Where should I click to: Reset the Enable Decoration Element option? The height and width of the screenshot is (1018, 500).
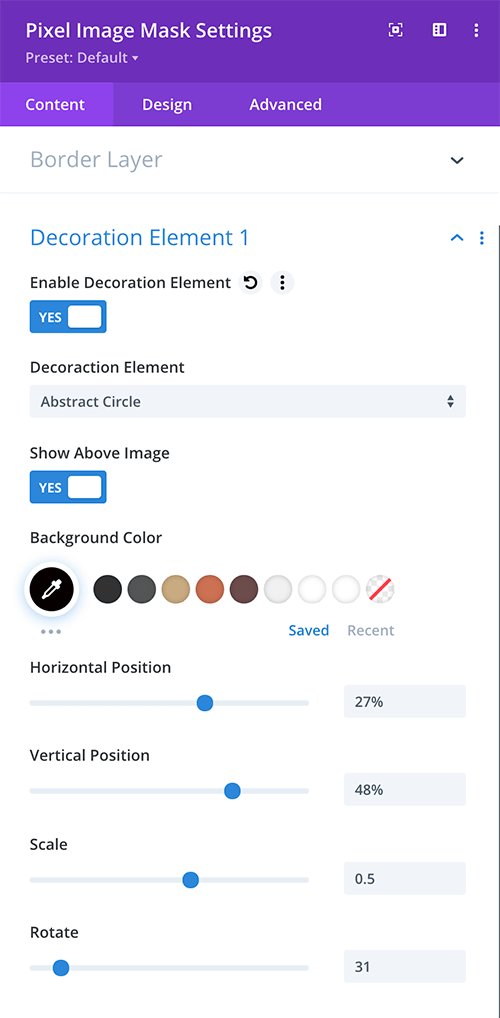250,282
